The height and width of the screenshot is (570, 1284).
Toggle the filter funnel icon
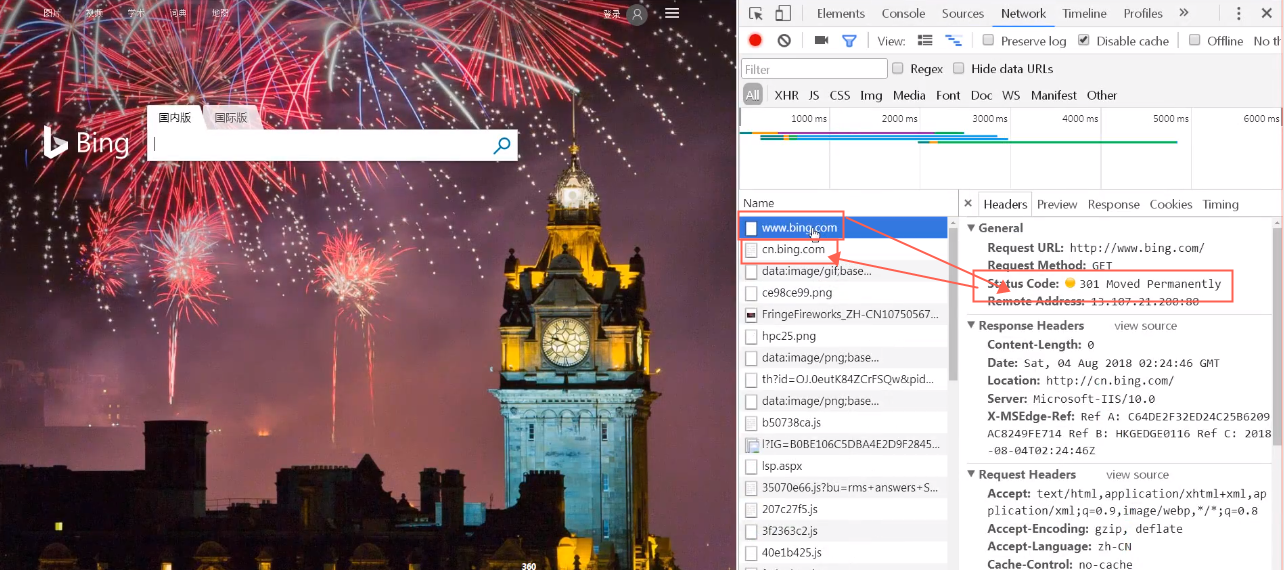849,40
